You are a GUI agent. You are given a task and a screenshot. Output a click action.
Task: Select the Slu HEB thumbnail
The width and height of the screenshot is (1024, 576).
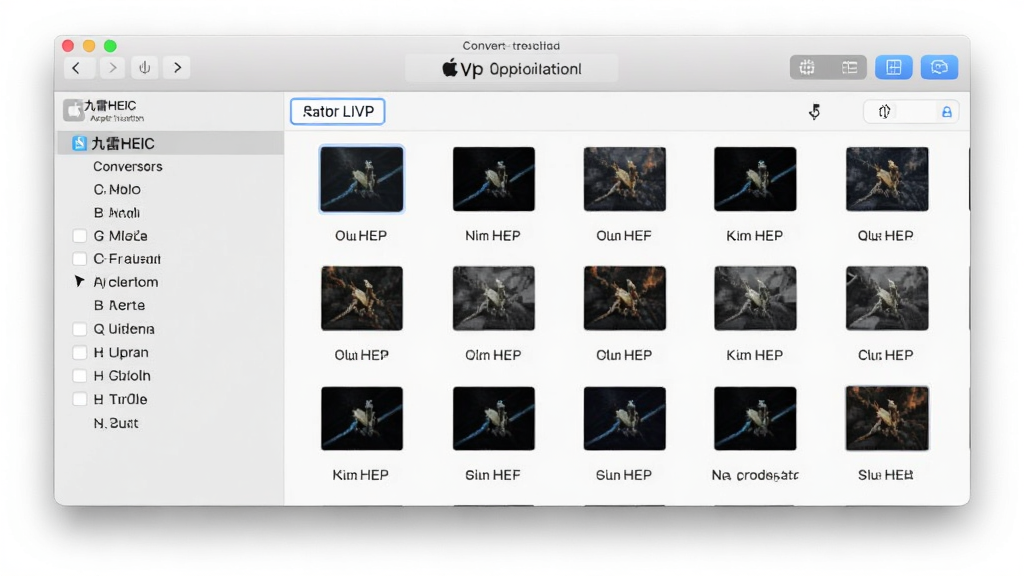(887, 419)
